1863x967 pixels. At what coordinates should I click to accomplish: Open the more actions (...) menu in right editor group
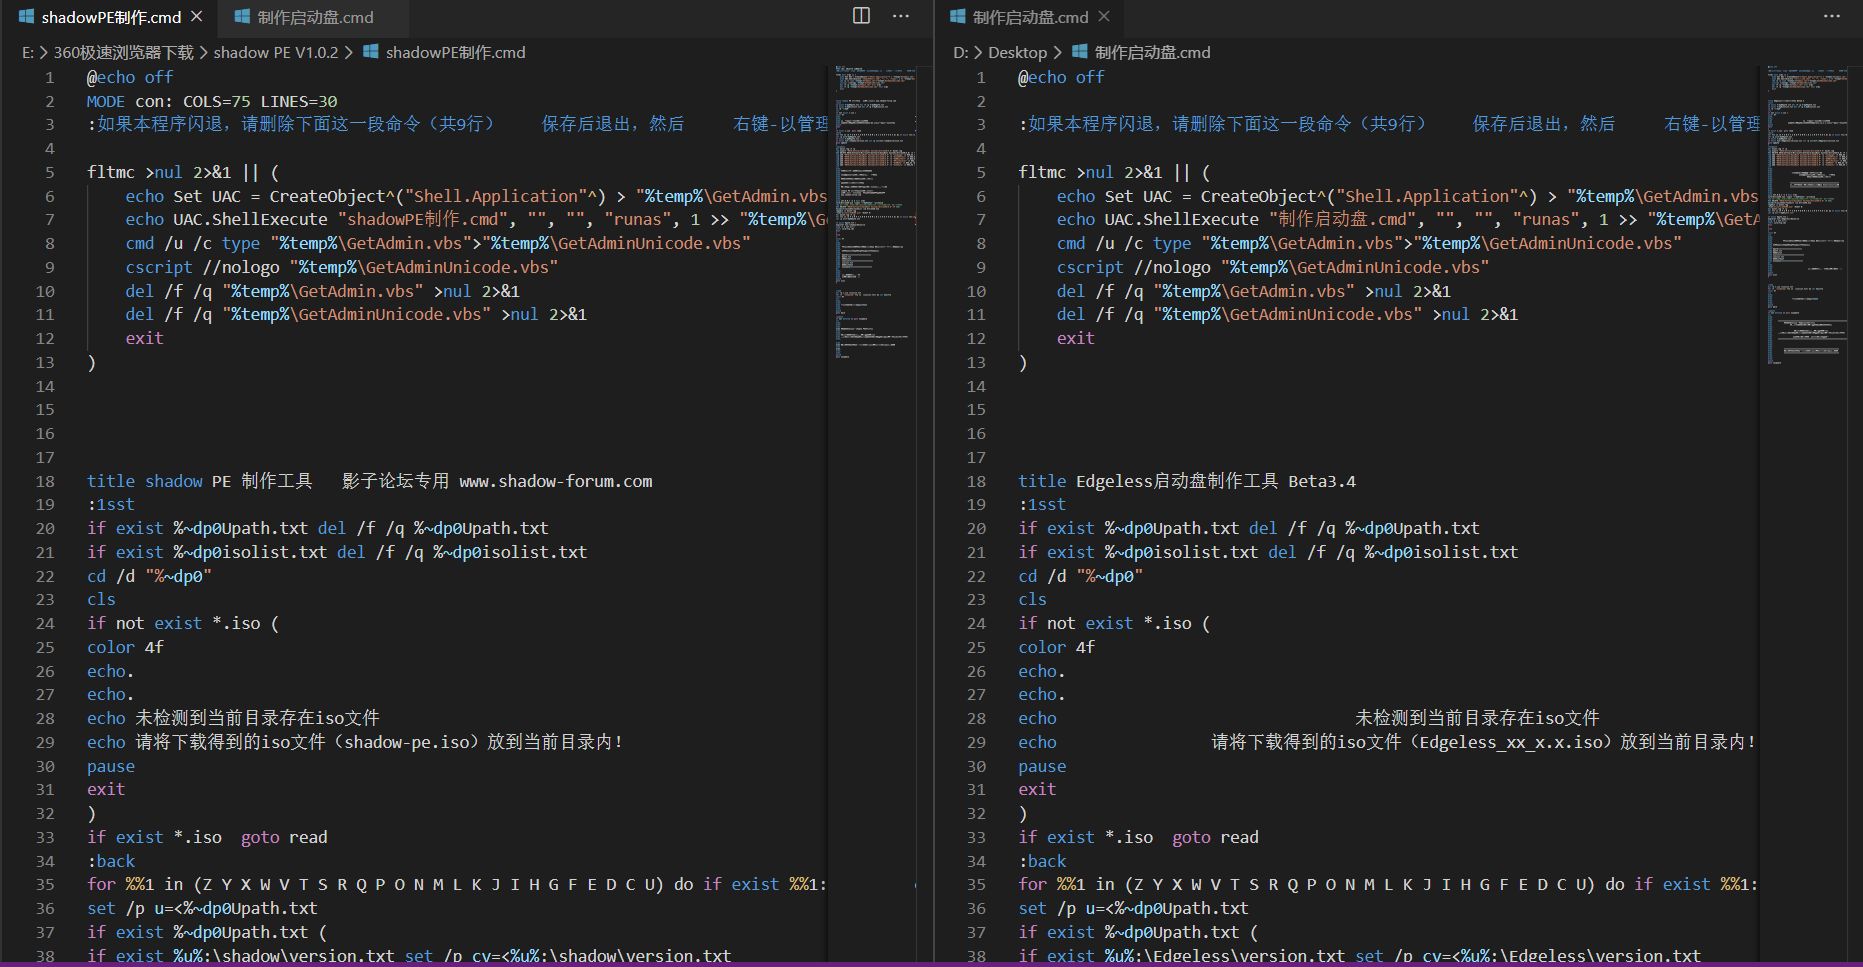point(1830,16)
